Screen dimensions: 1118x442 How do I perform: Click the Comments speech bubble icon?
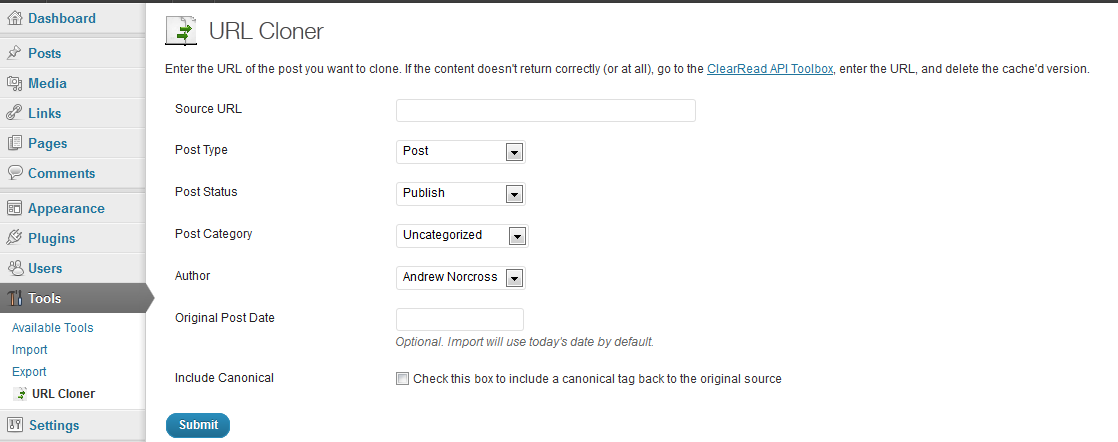[14, 173]
